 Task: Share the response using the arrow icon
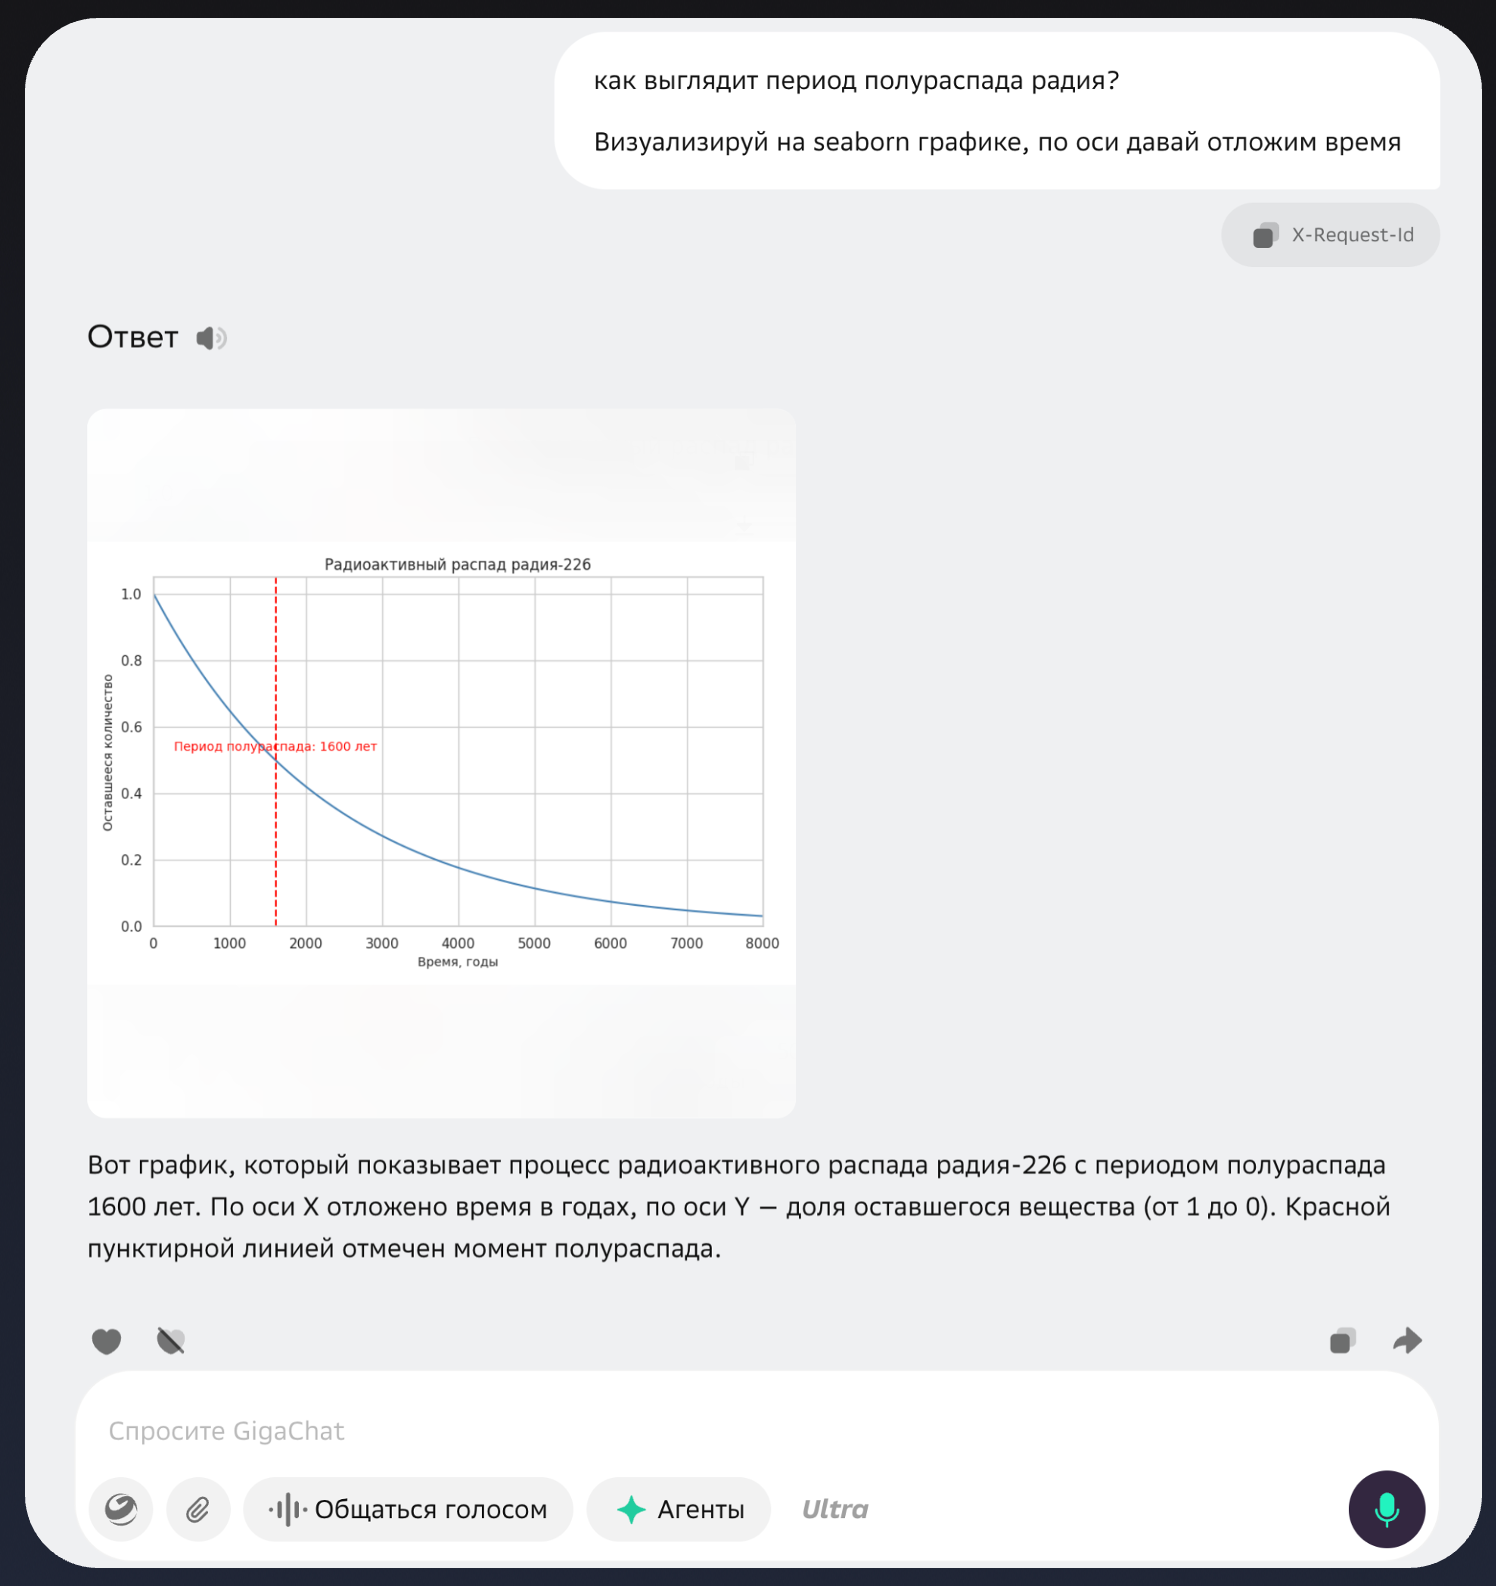1407,1340
